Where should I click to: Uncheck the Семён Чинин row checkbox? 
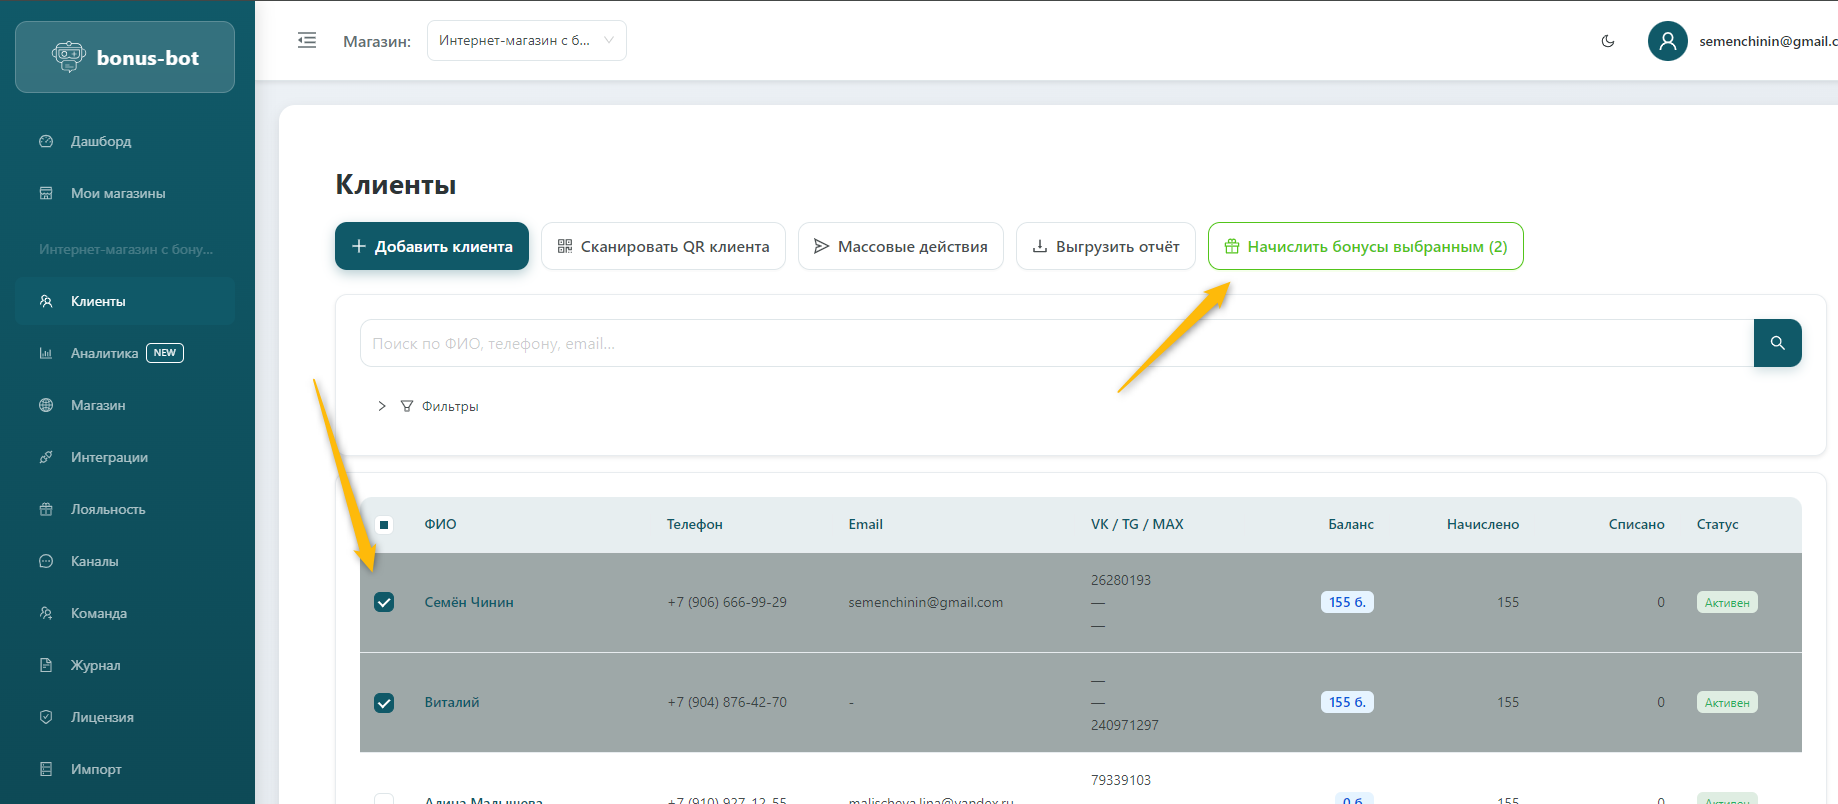point(384,602)
